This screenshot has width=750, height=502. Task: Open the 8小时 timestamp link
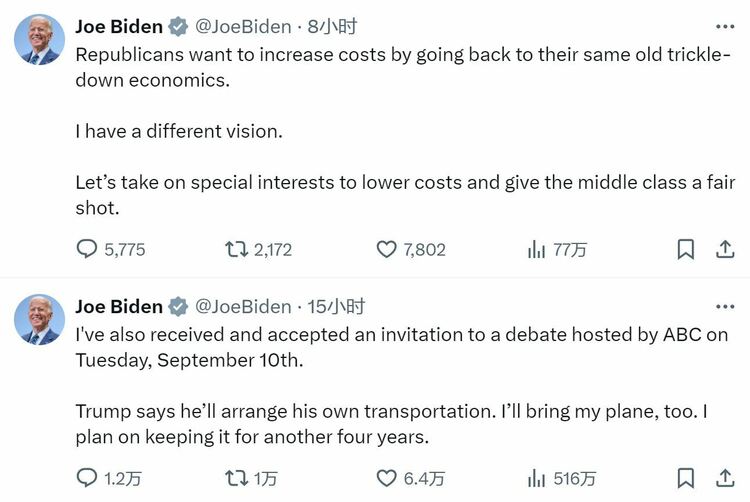click(x=332, y=27)
